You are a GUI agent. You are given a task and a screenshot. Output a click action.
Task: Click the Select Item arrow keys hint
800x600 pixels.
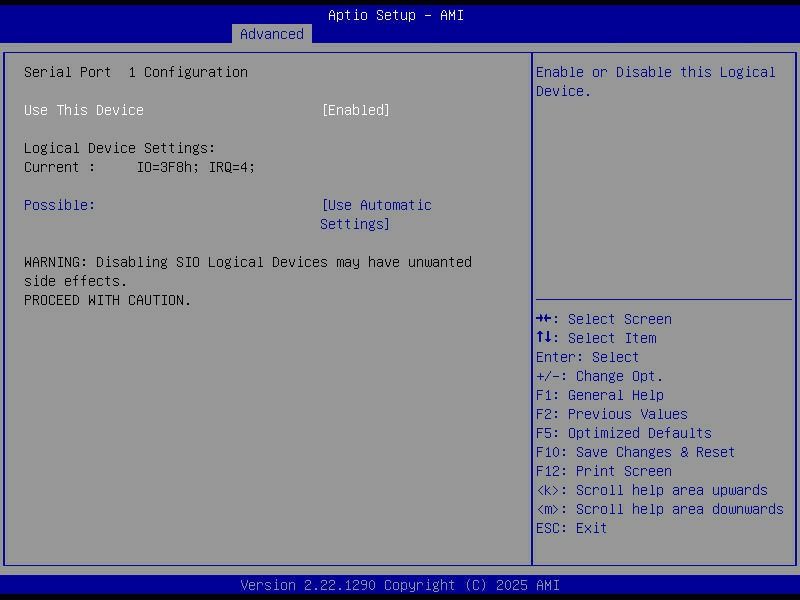coord(596,338)
